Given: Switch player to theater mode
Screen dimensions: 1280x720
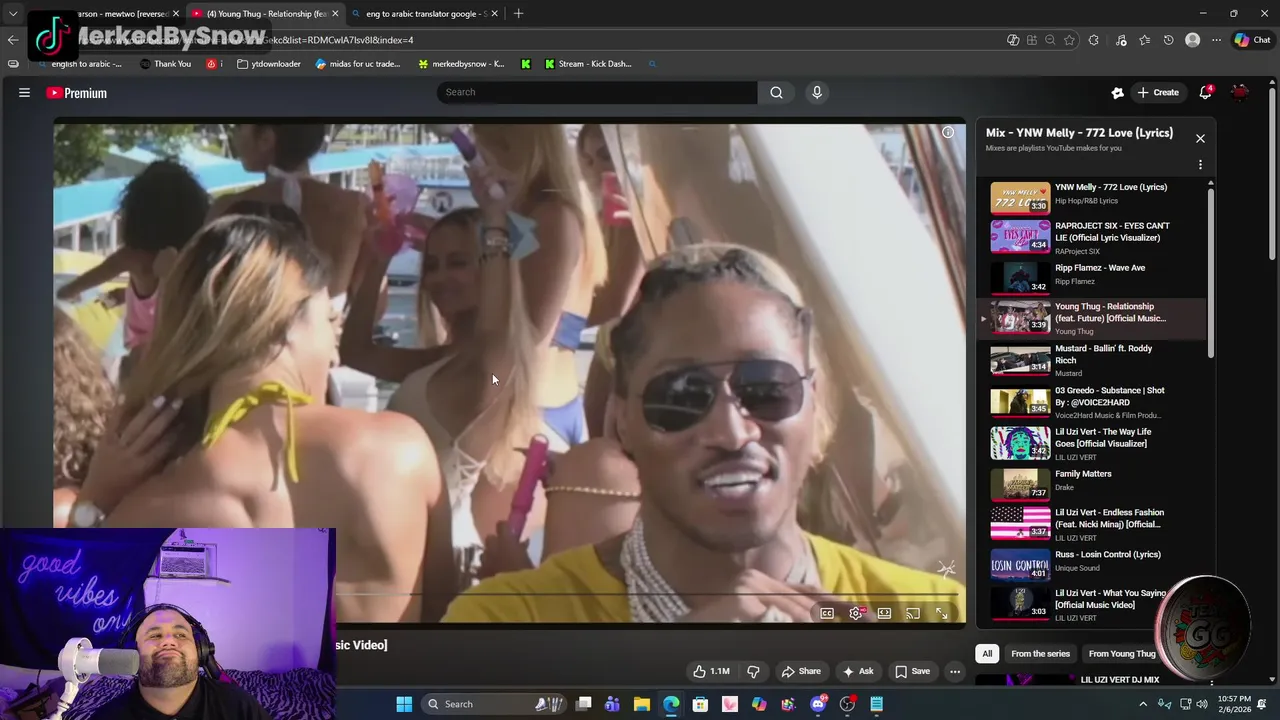Looking at the screenshot, I should pos(884,613).
